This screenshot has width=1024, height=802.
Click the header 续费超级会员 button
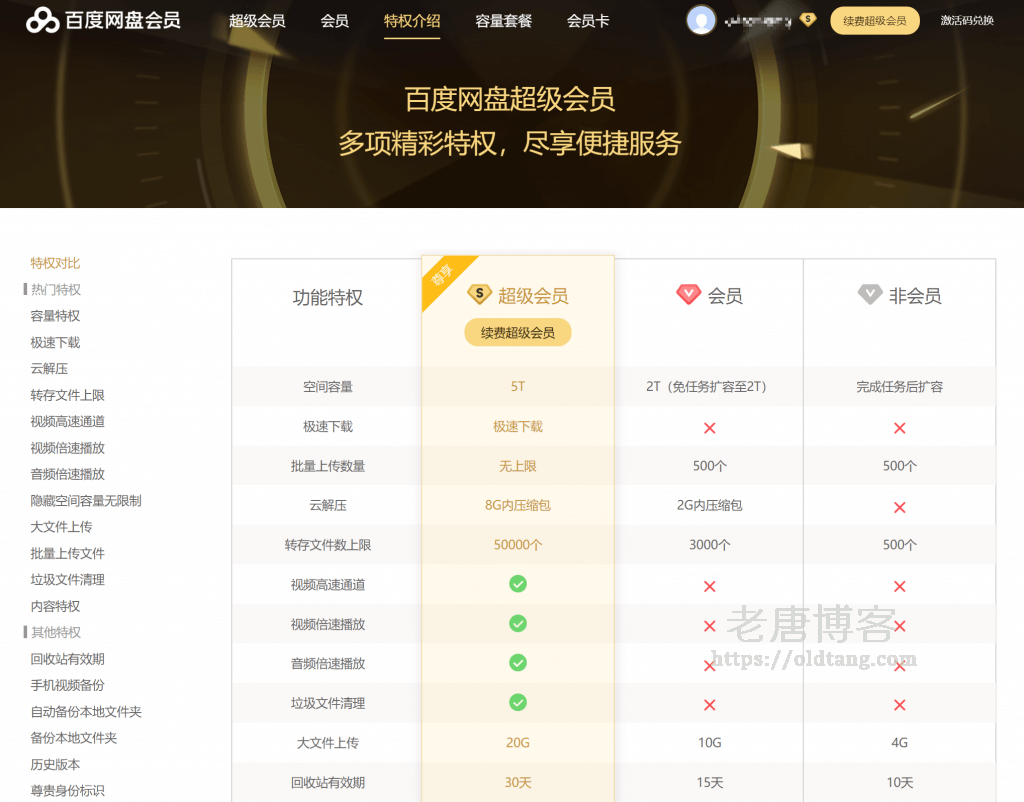click(874, 20)
